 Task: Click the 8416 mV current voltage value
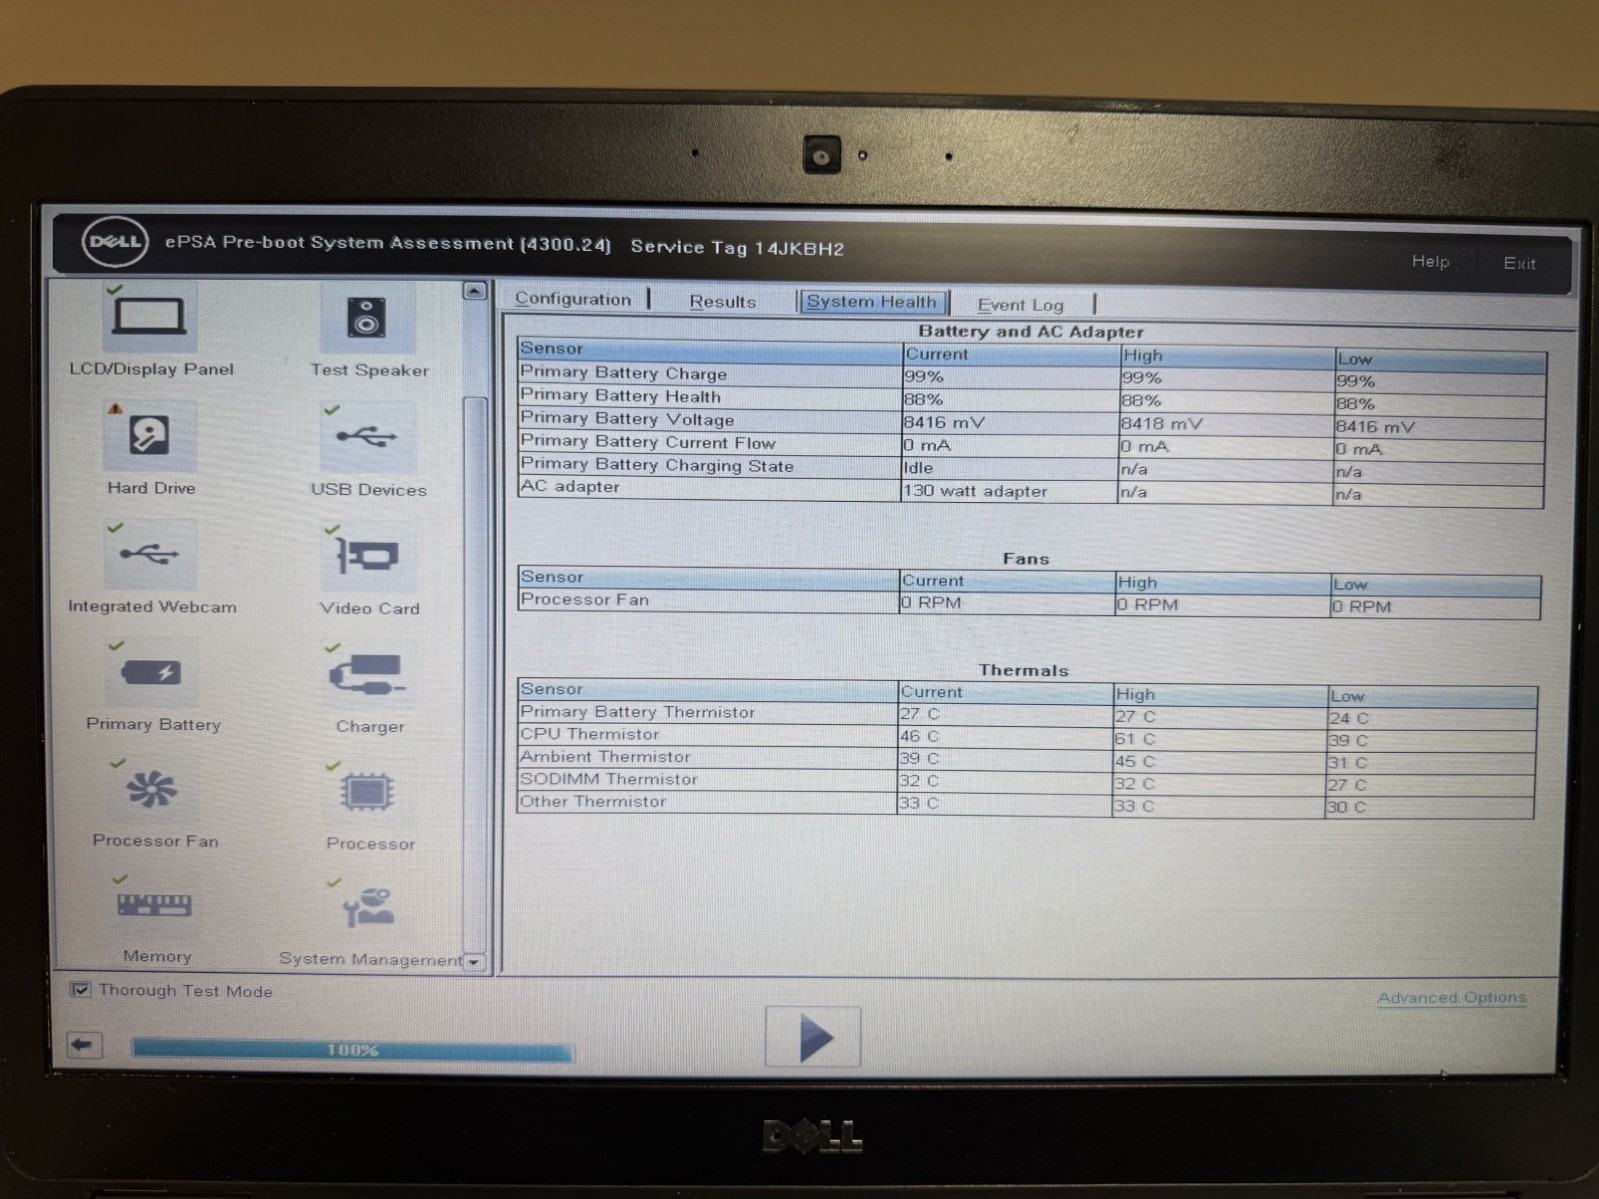(x=943, y=423)
